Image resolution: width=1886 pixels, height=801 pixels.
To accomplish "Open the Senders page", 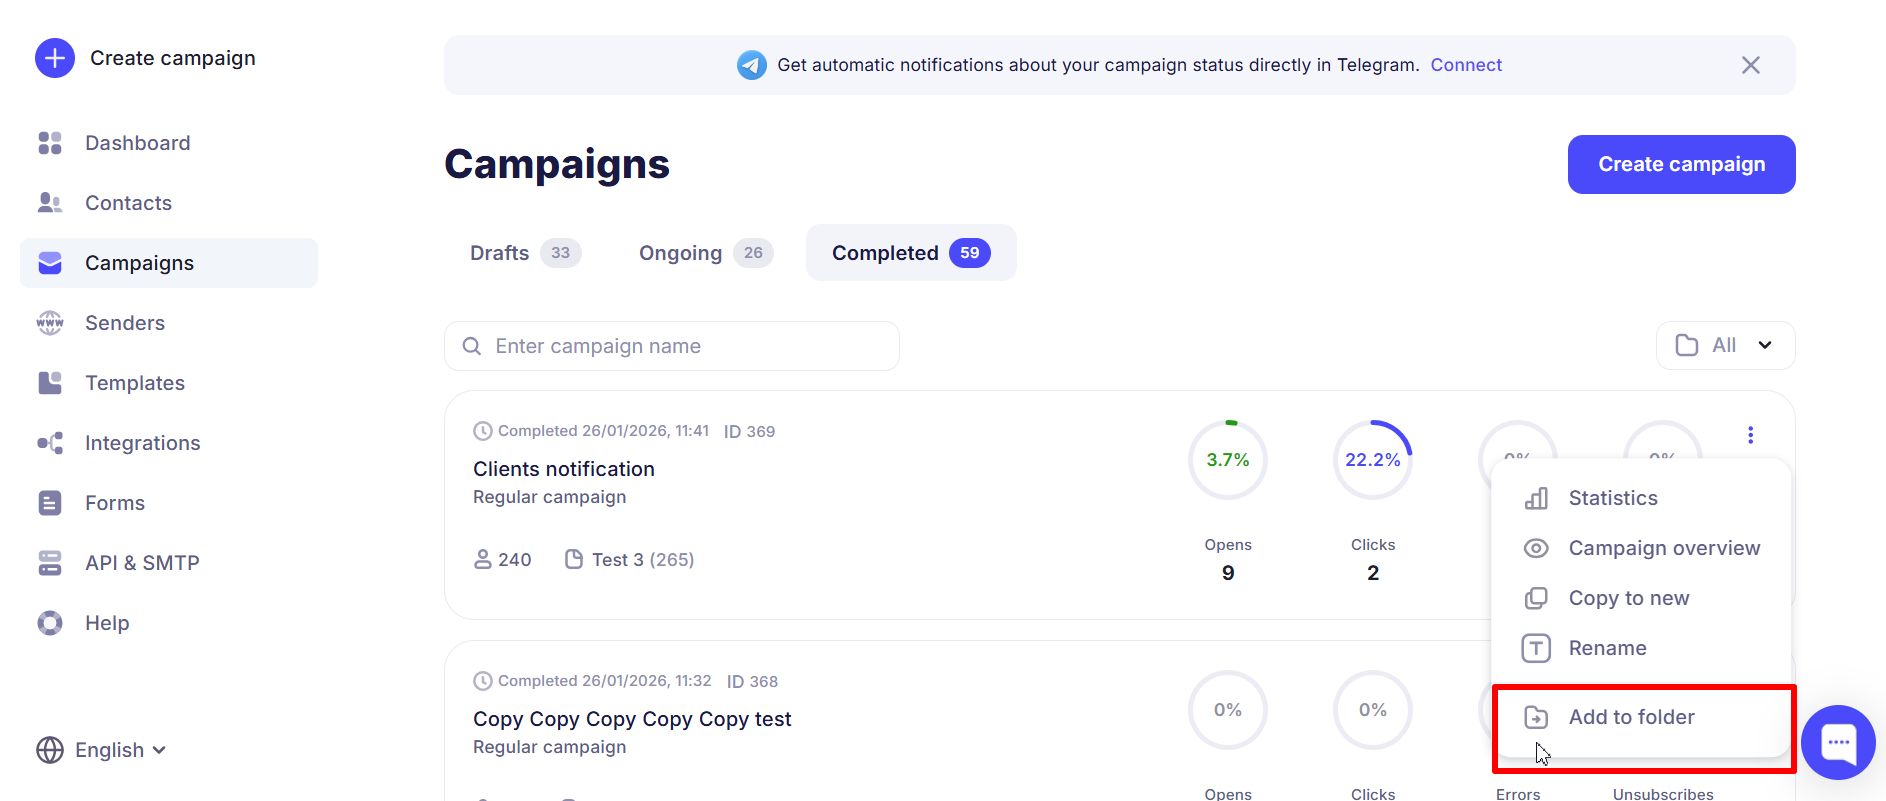I will 124,323.
